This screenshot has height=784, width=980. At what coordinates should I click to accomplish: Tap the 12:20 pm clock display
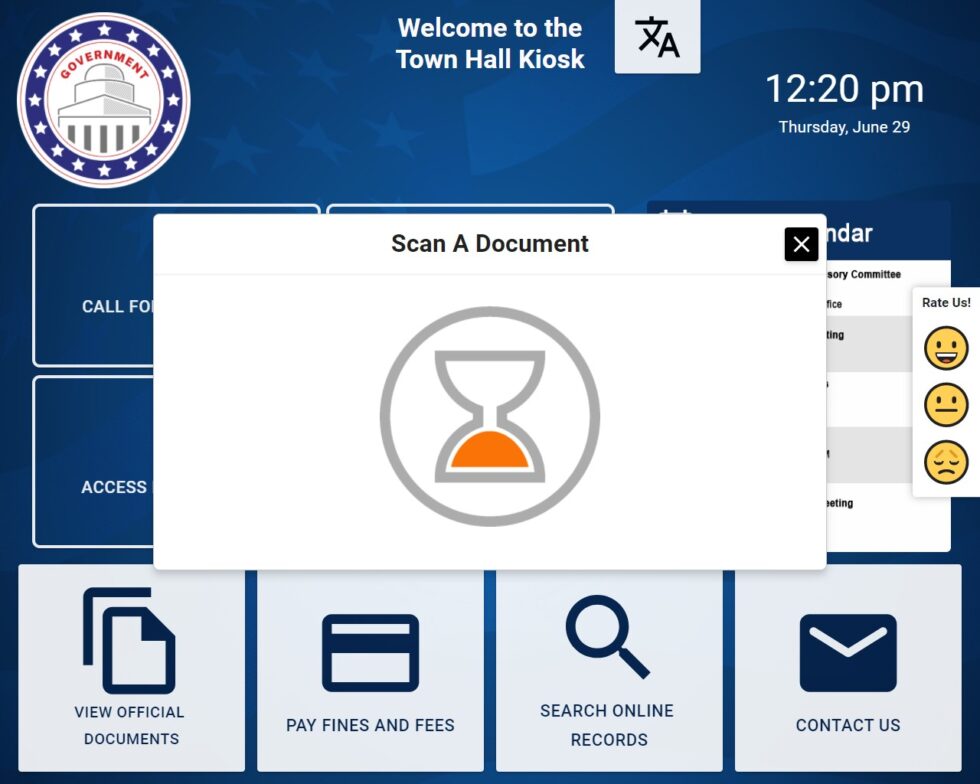tap(846, 89)
